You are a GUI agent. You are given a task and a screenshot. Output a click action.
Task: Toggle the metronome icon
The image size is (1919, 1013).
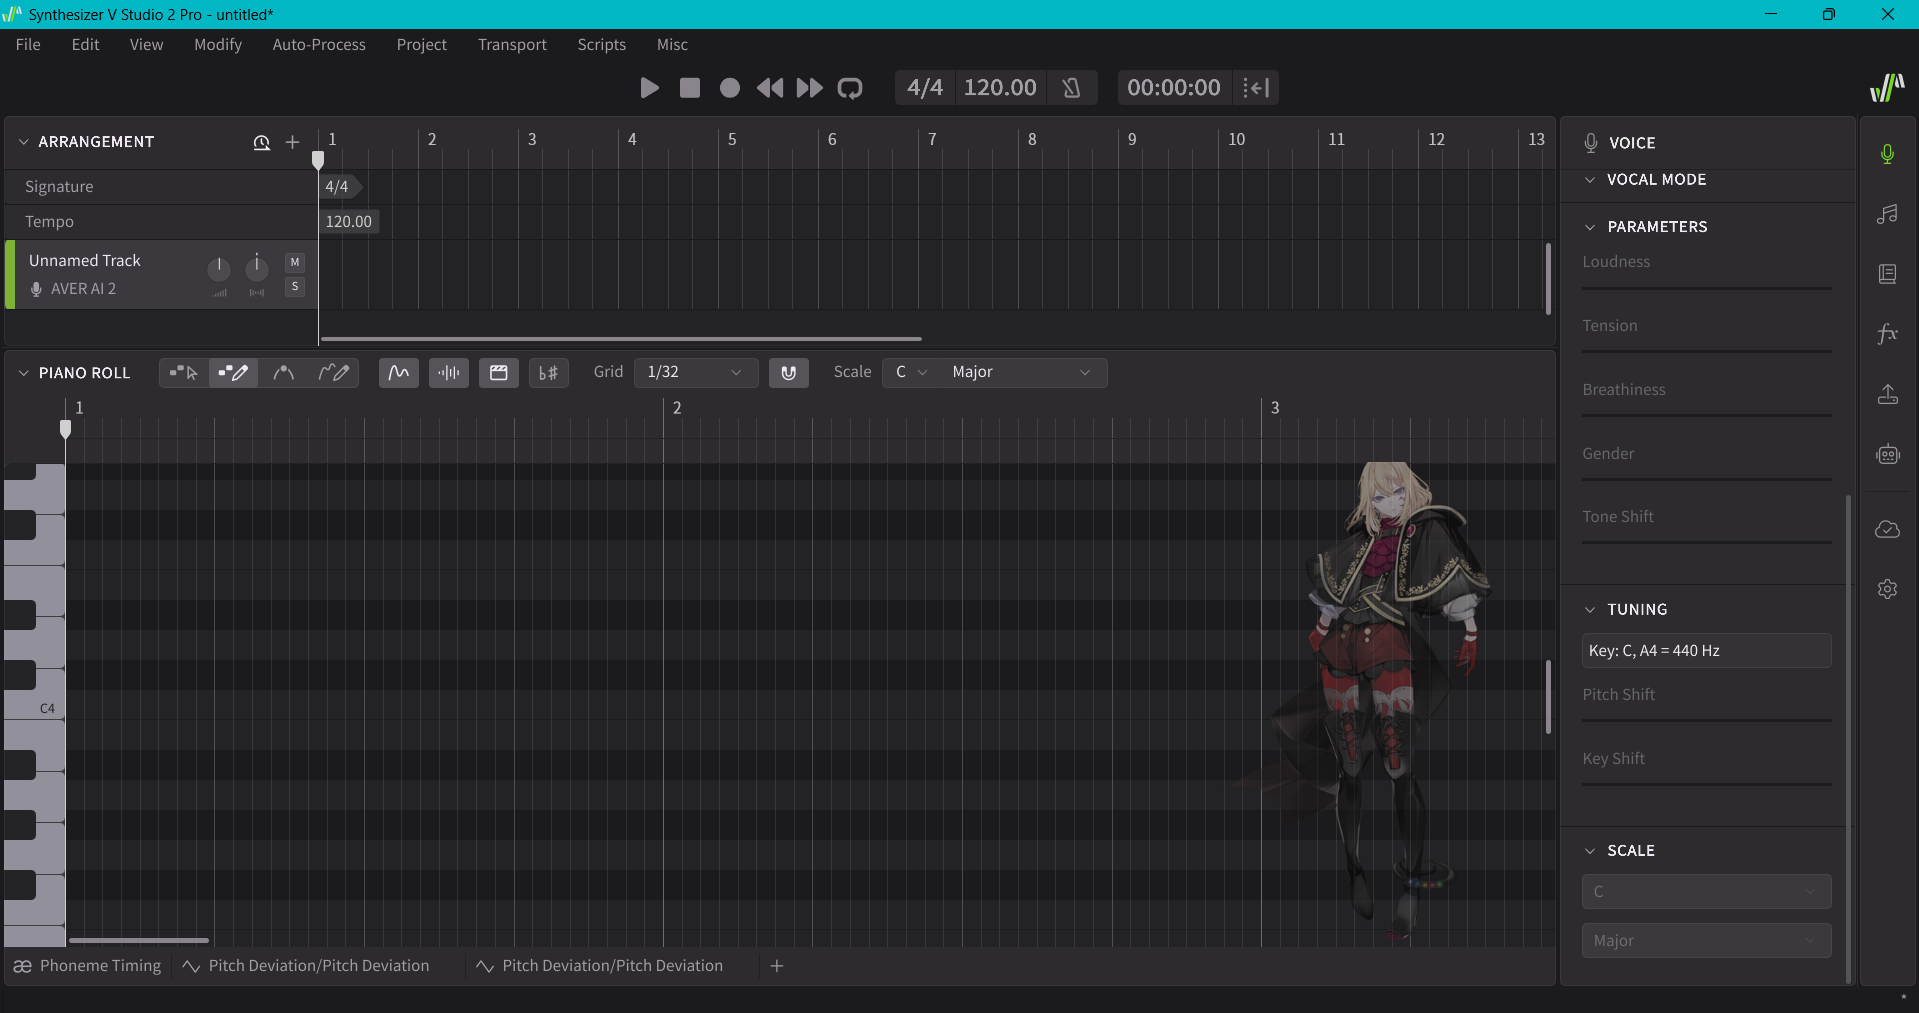coord(1071,88)
